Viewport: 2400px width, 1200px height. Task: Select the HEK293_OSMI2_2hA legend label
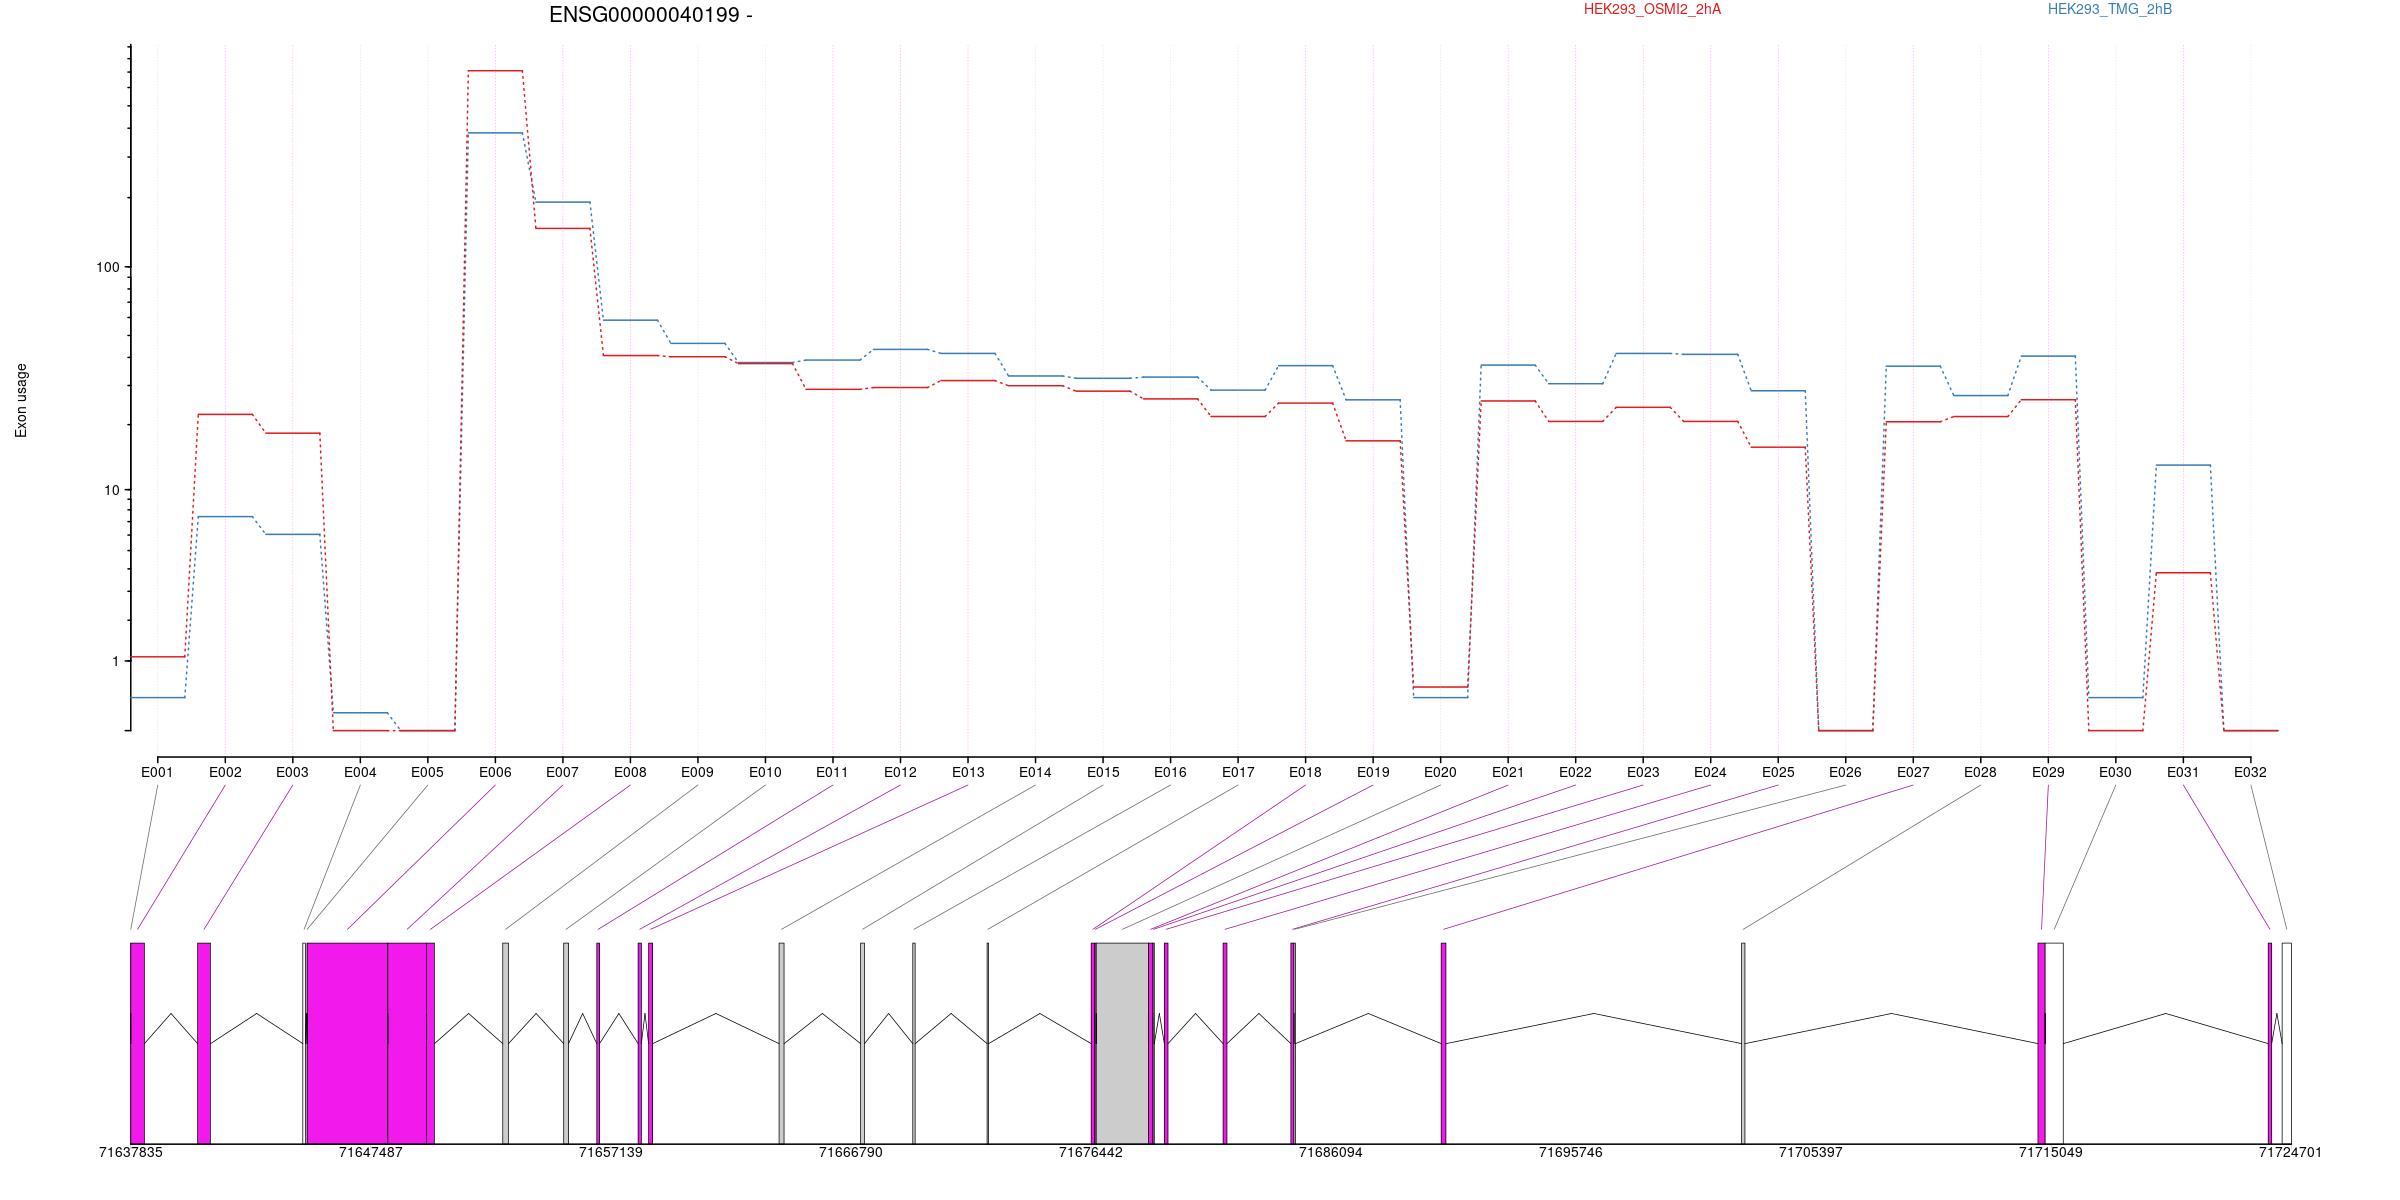click(x=1652, y=9)
